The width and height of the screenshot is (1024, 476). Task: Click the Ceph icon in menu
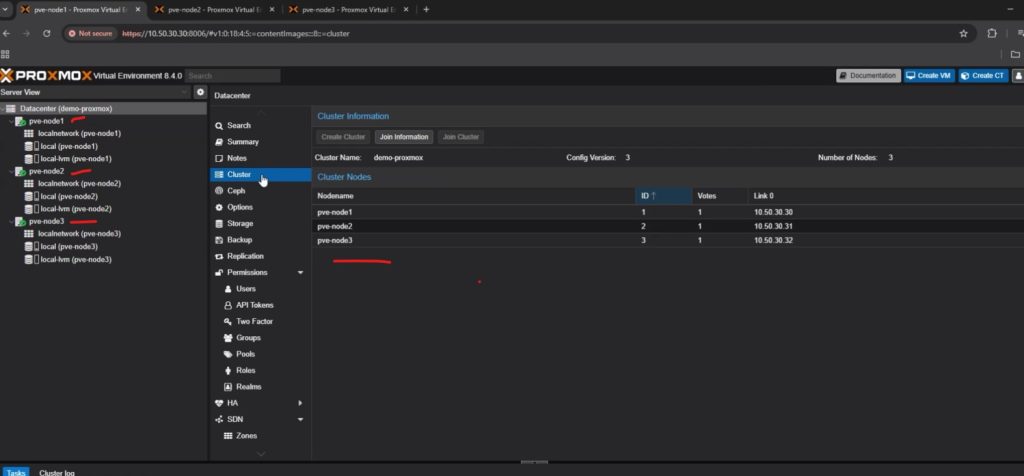[219, 191]
